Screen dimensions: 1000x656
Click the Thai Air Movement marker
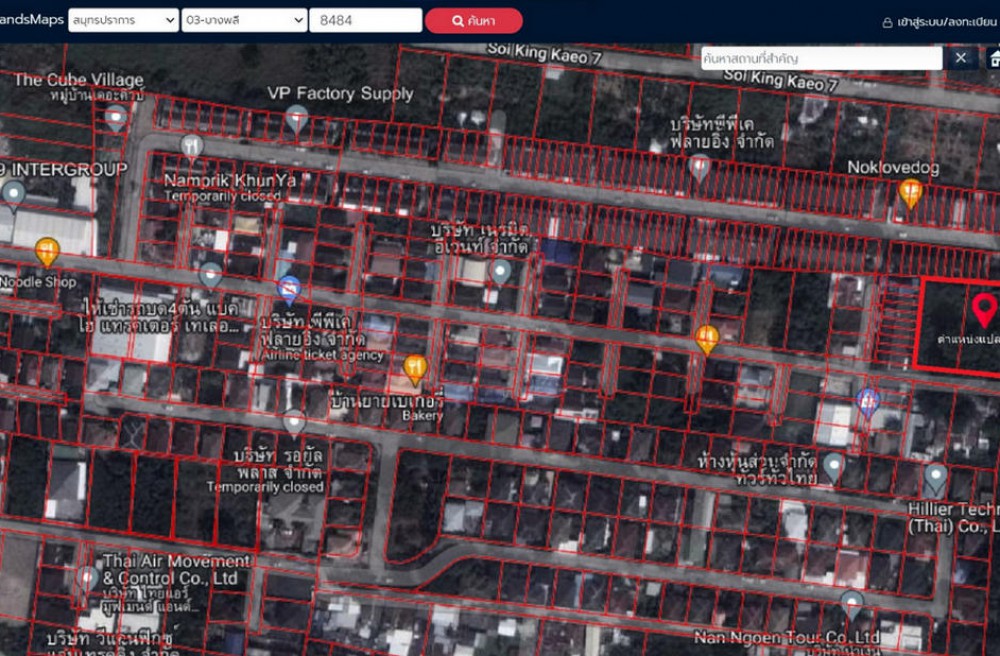[x=88, y=579]
